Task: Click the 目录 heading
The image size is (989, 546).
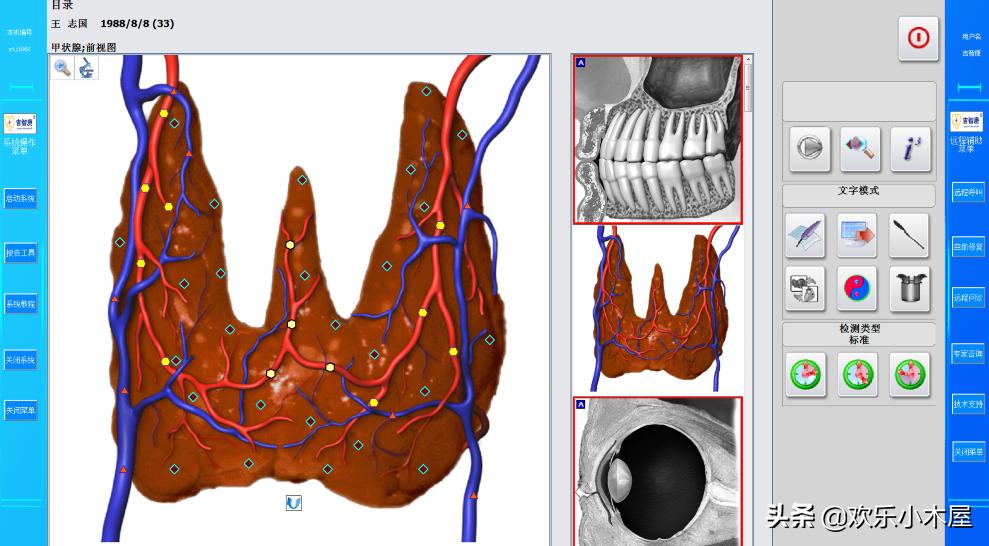Action: [62, 4]
